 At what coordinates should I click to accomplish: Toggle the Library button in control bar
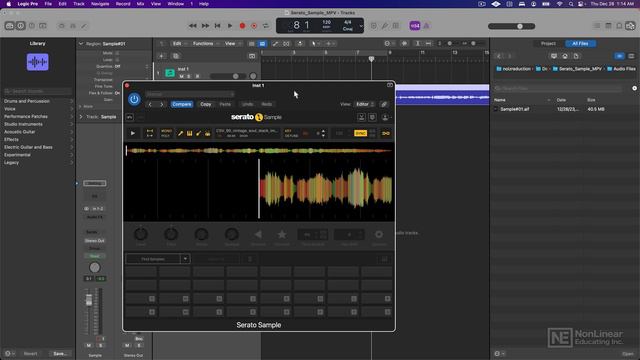tap(9, 26)
